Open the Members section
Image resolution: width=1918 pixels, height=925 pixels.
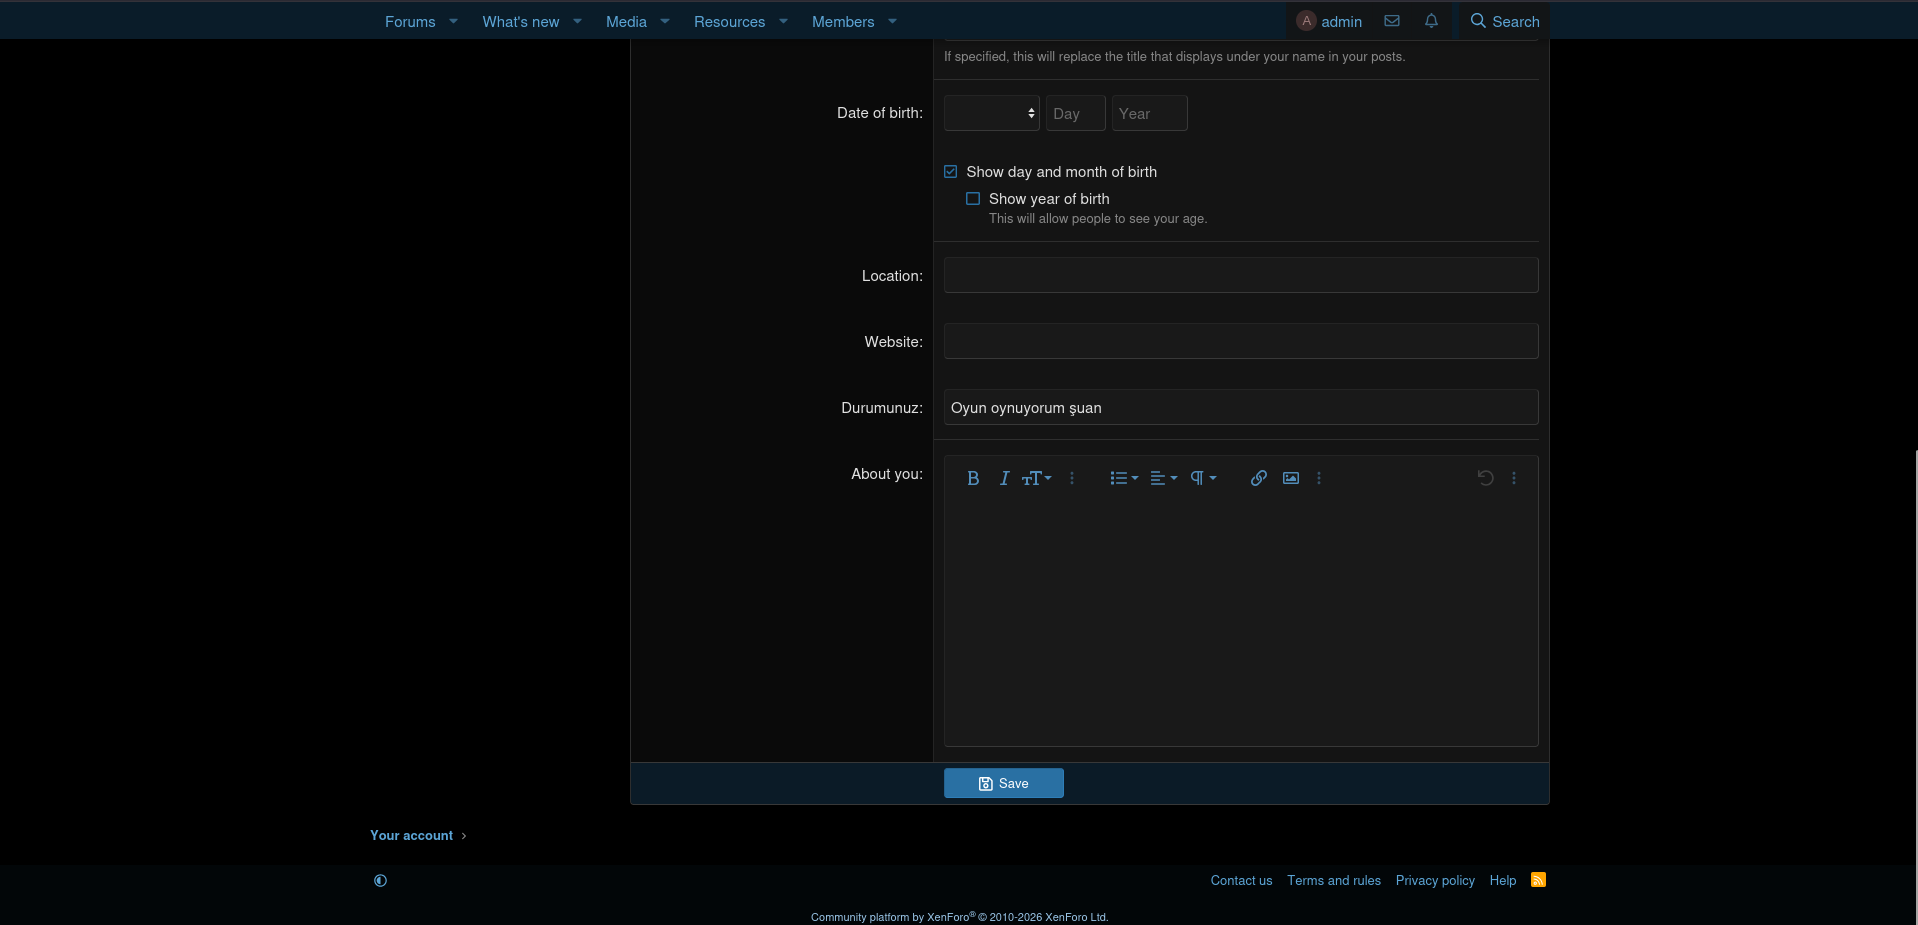(843, 21)
